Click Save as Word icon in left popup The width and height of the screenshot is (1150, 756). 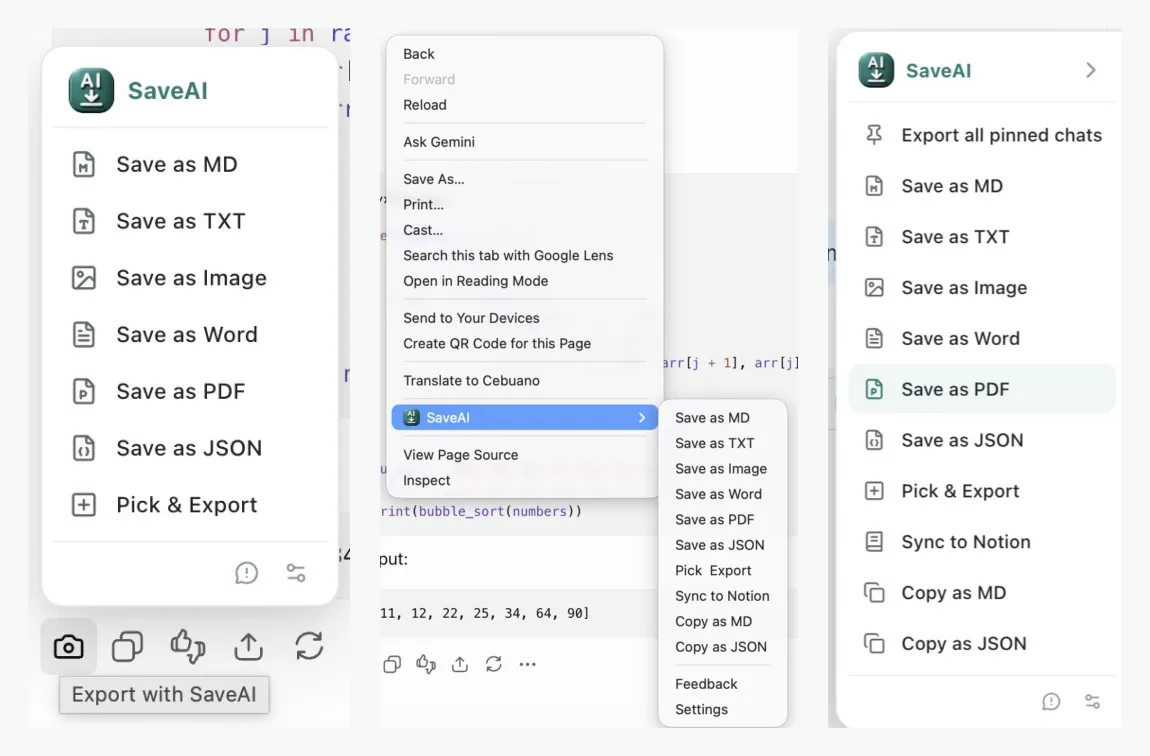84,334
